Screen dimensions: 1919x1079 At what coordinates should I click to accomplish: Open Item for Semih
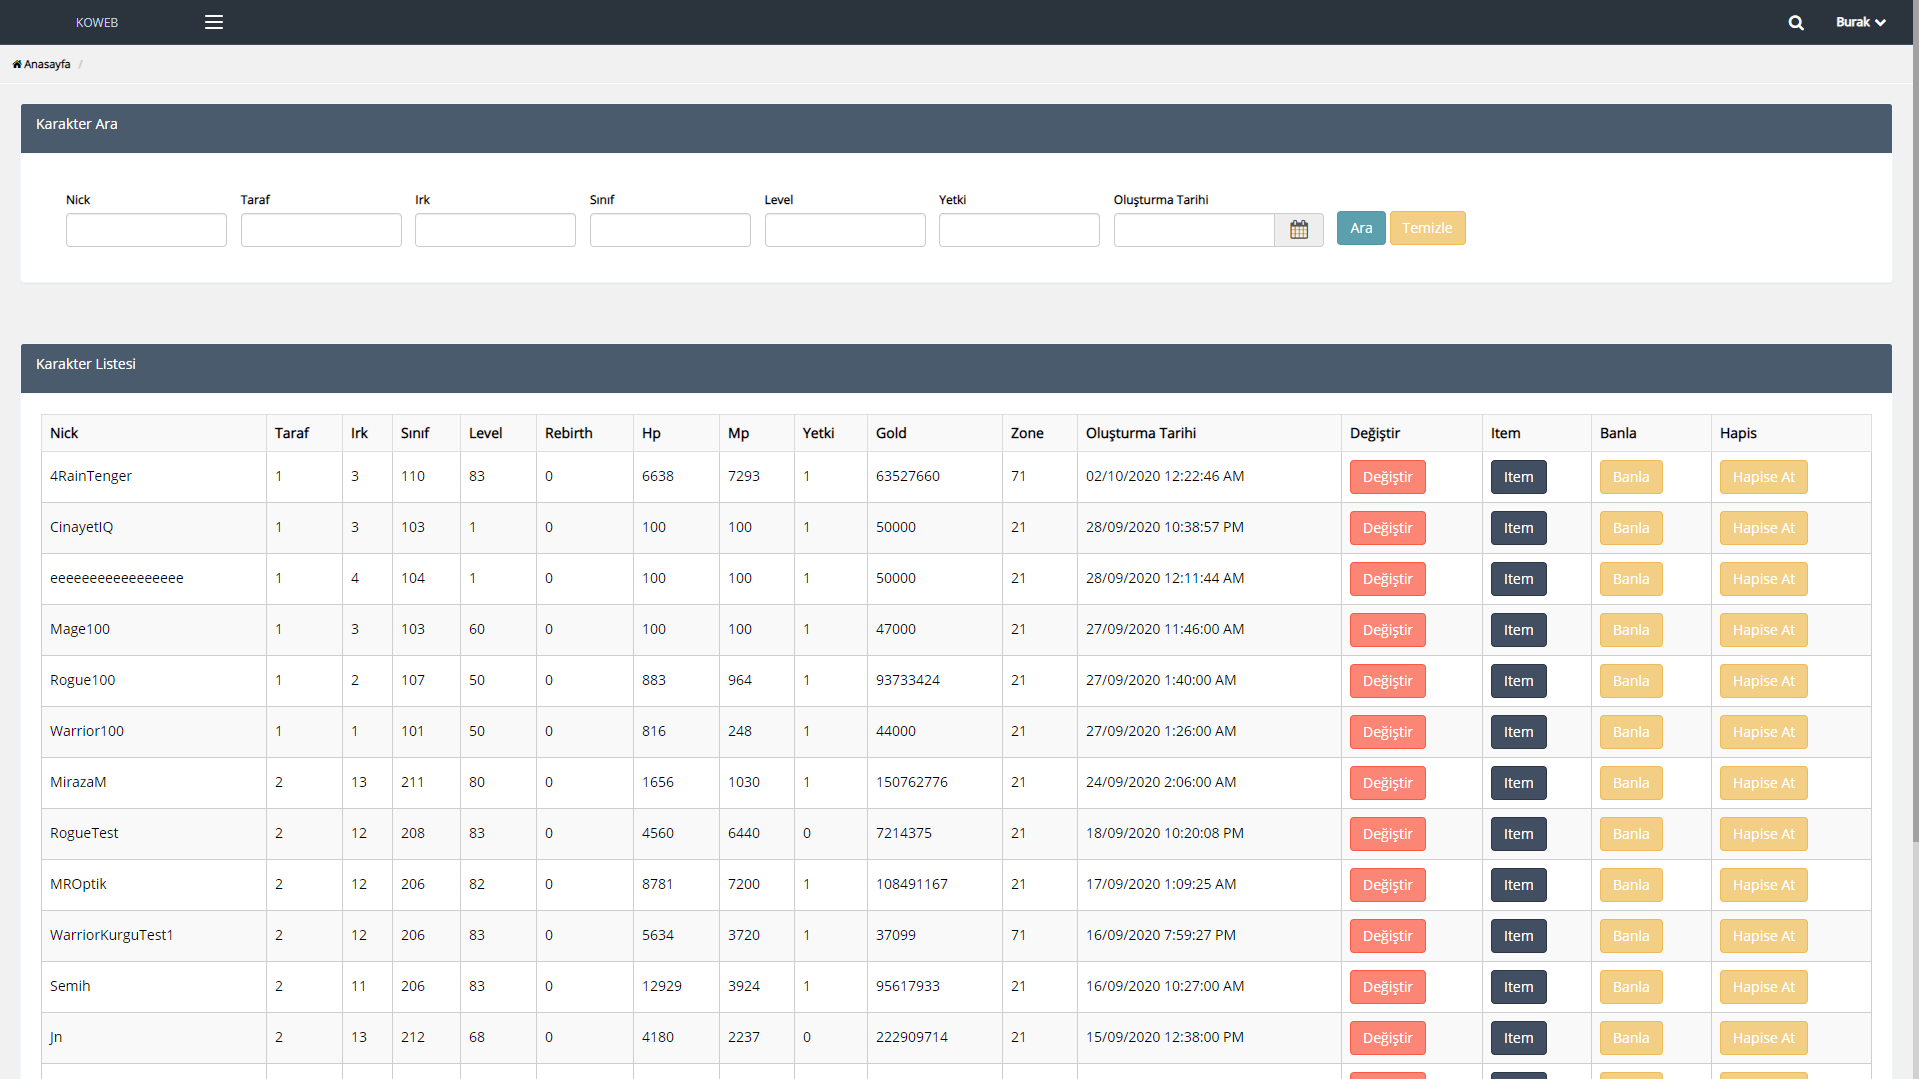pyautogui.click(x=1518, y=987)
